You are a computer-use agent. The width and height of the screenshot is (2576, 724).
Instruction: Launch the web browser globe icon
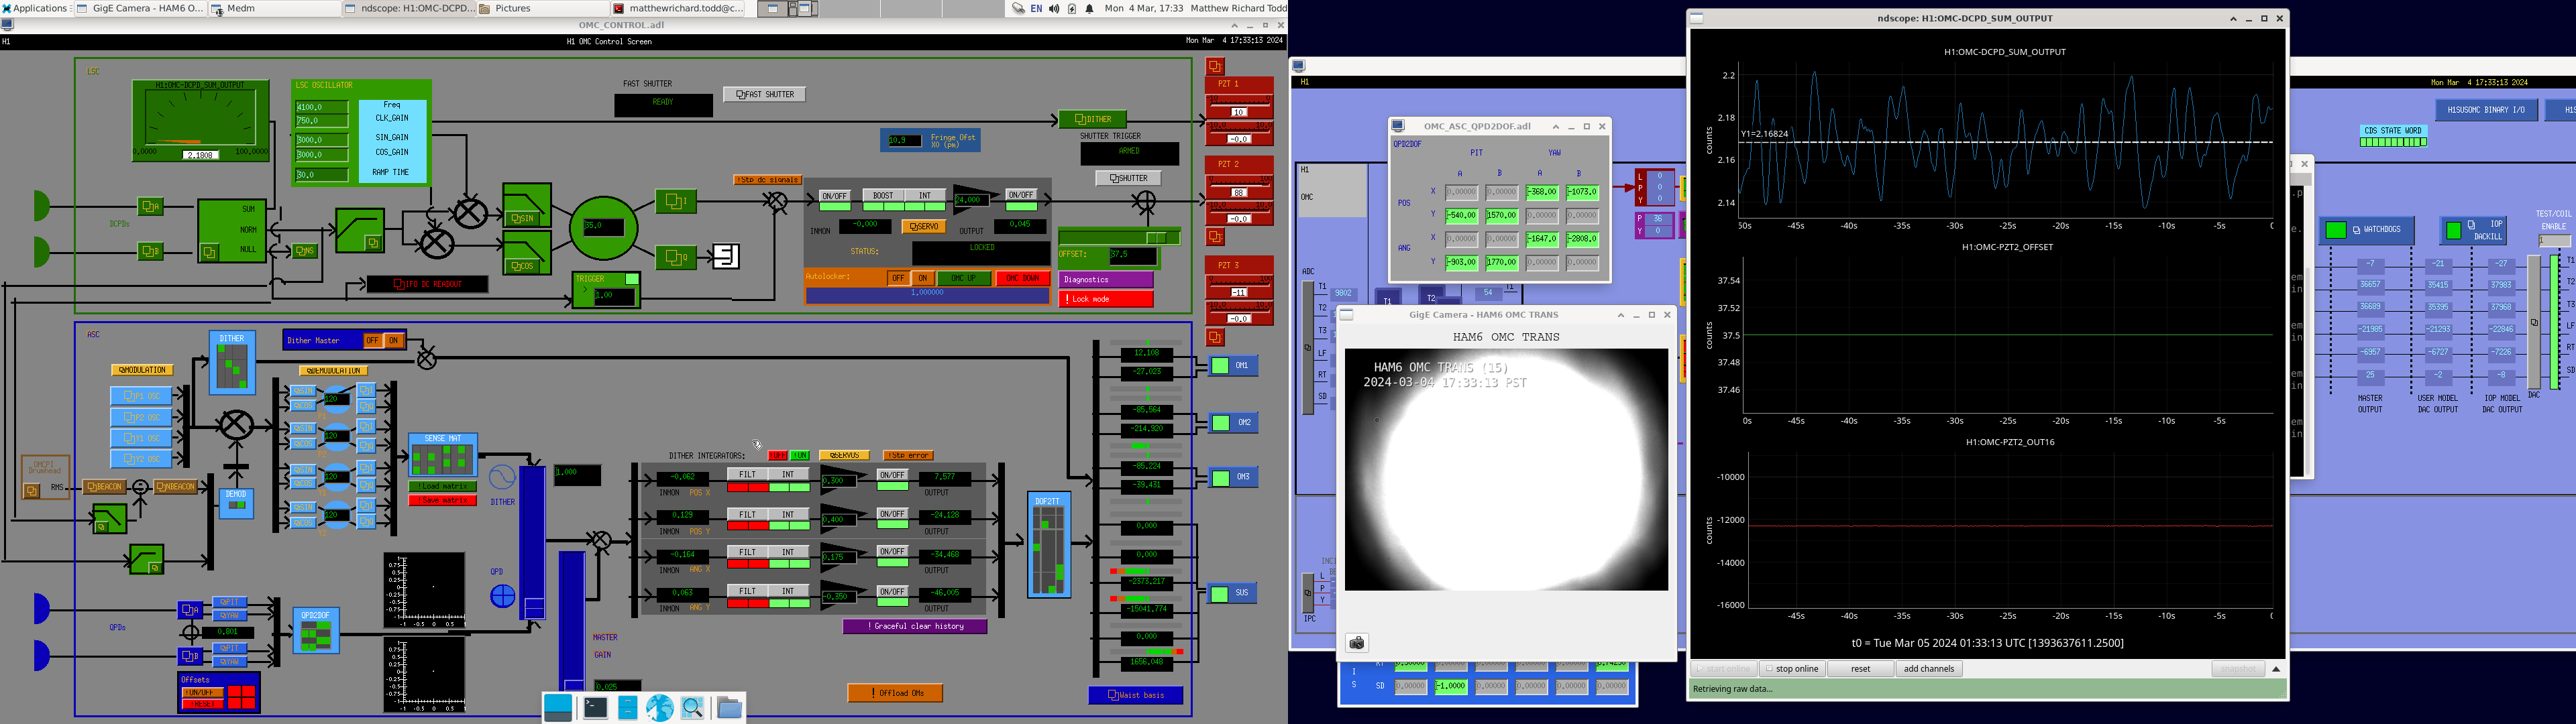pyautogui.click(x=660, y=708)
